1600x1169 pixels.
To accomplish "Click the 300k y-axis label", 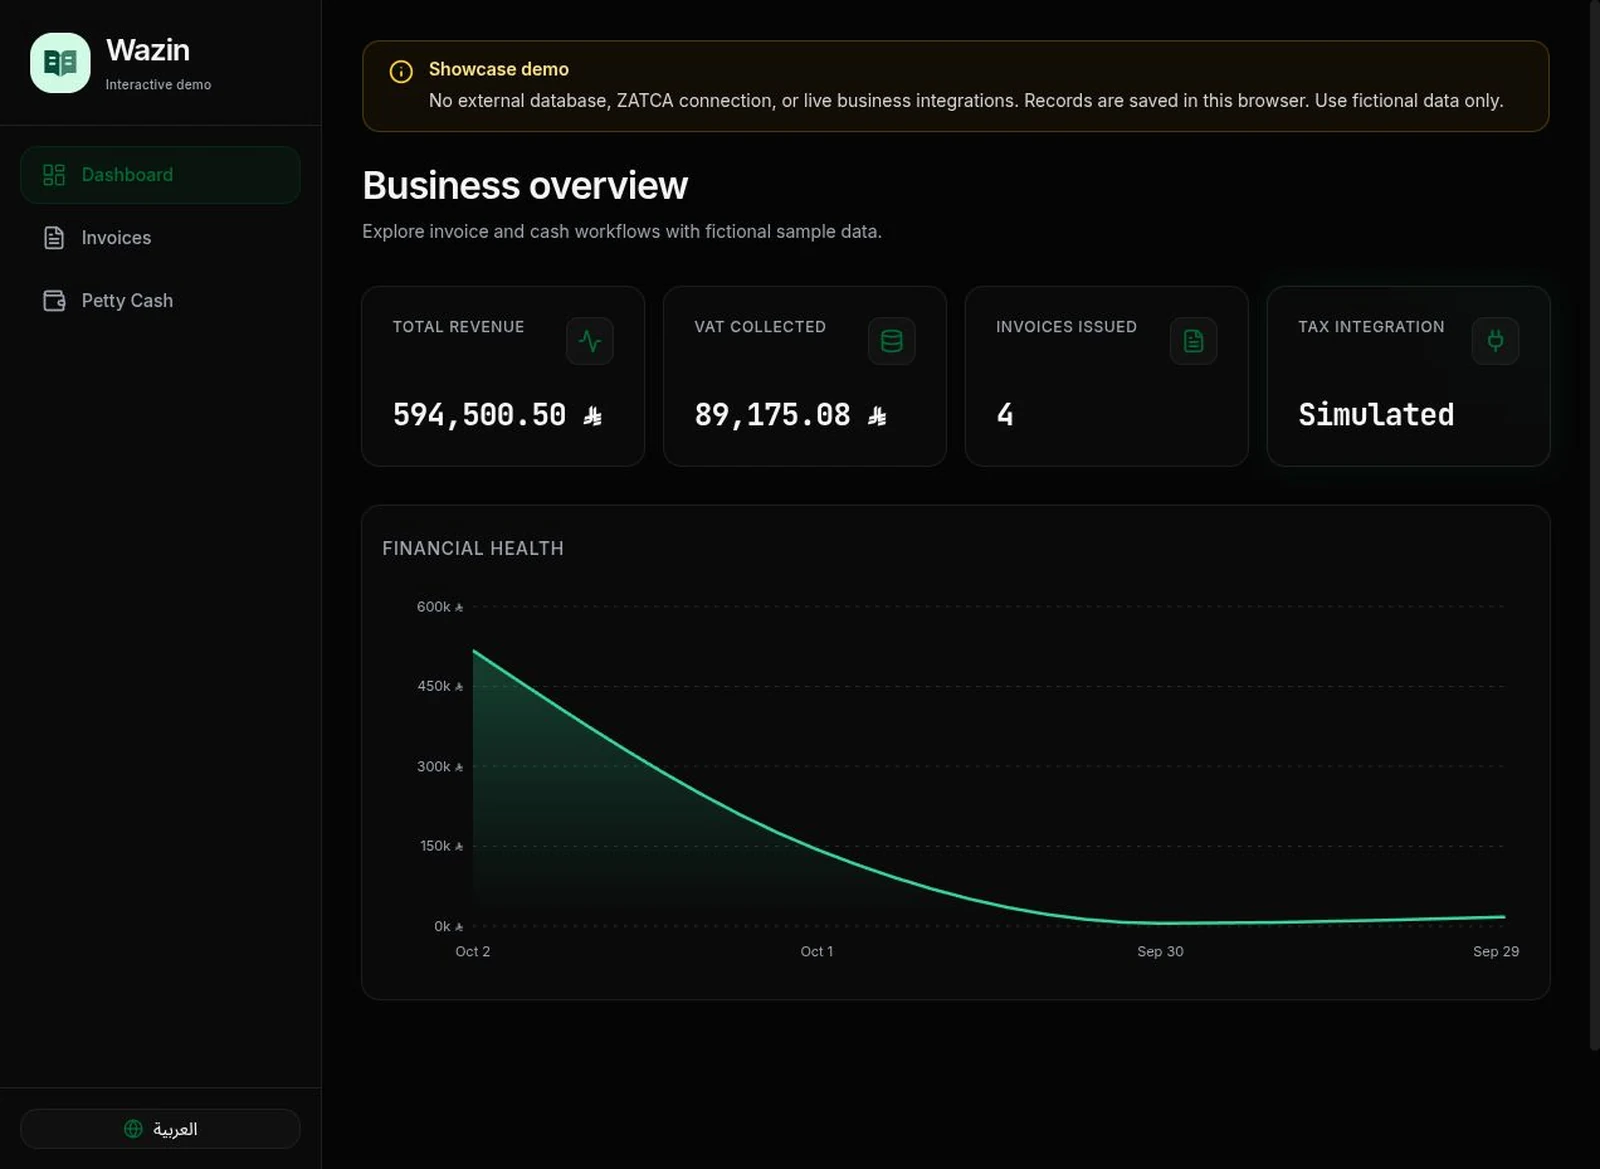I will click(x=440, y=766).
